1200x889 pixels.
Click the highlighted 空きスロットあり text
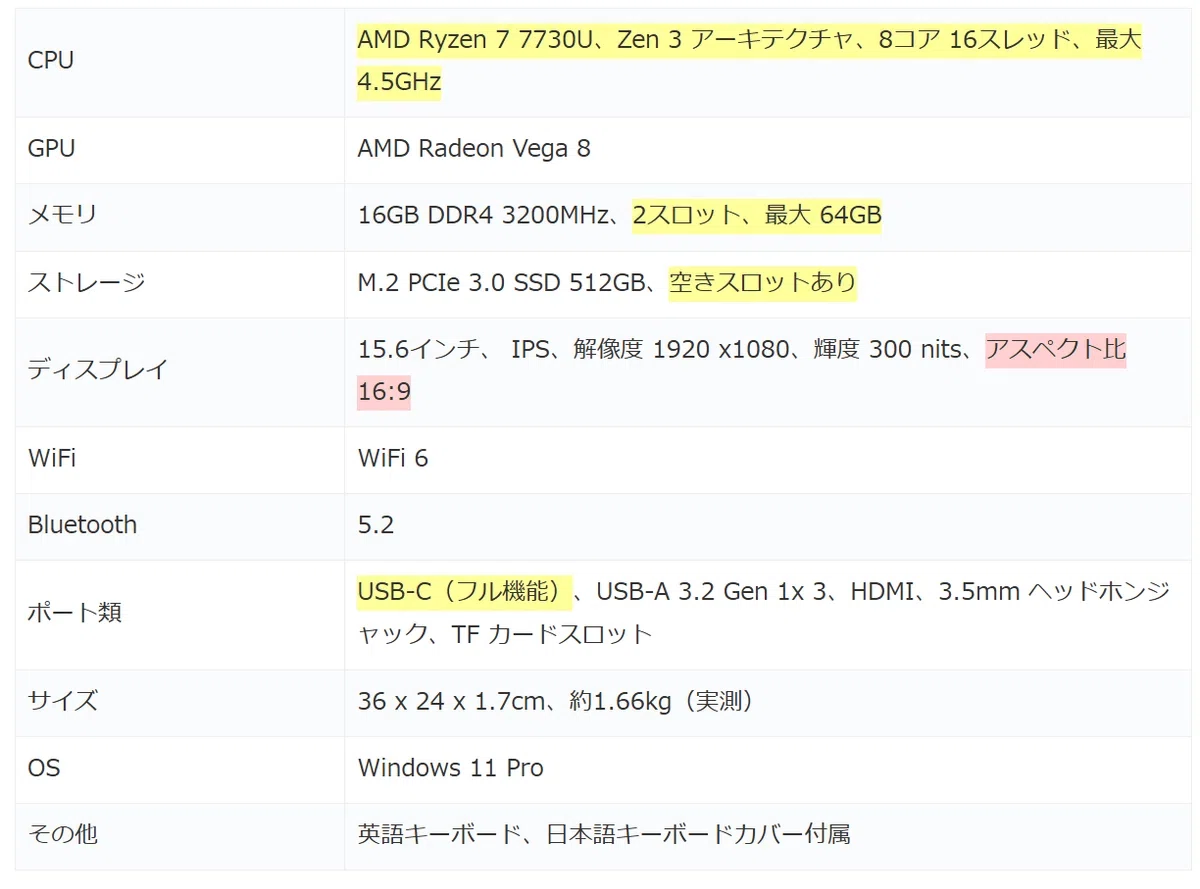(x=763, y=282)
